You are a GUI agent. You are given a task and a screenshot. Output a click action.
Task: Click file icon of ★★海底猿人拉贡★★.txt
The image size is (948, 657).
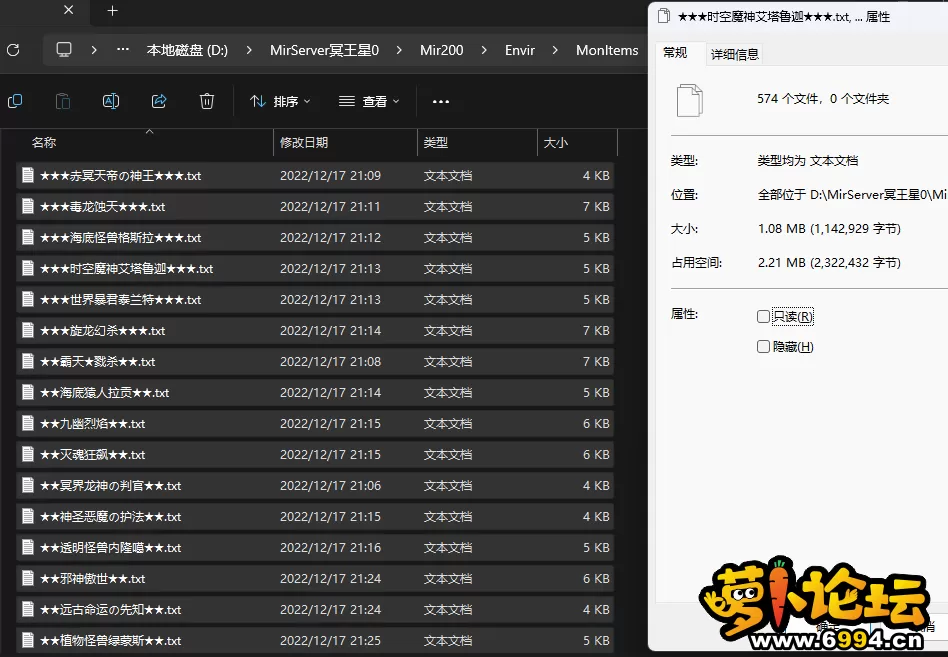click(28, 392)
